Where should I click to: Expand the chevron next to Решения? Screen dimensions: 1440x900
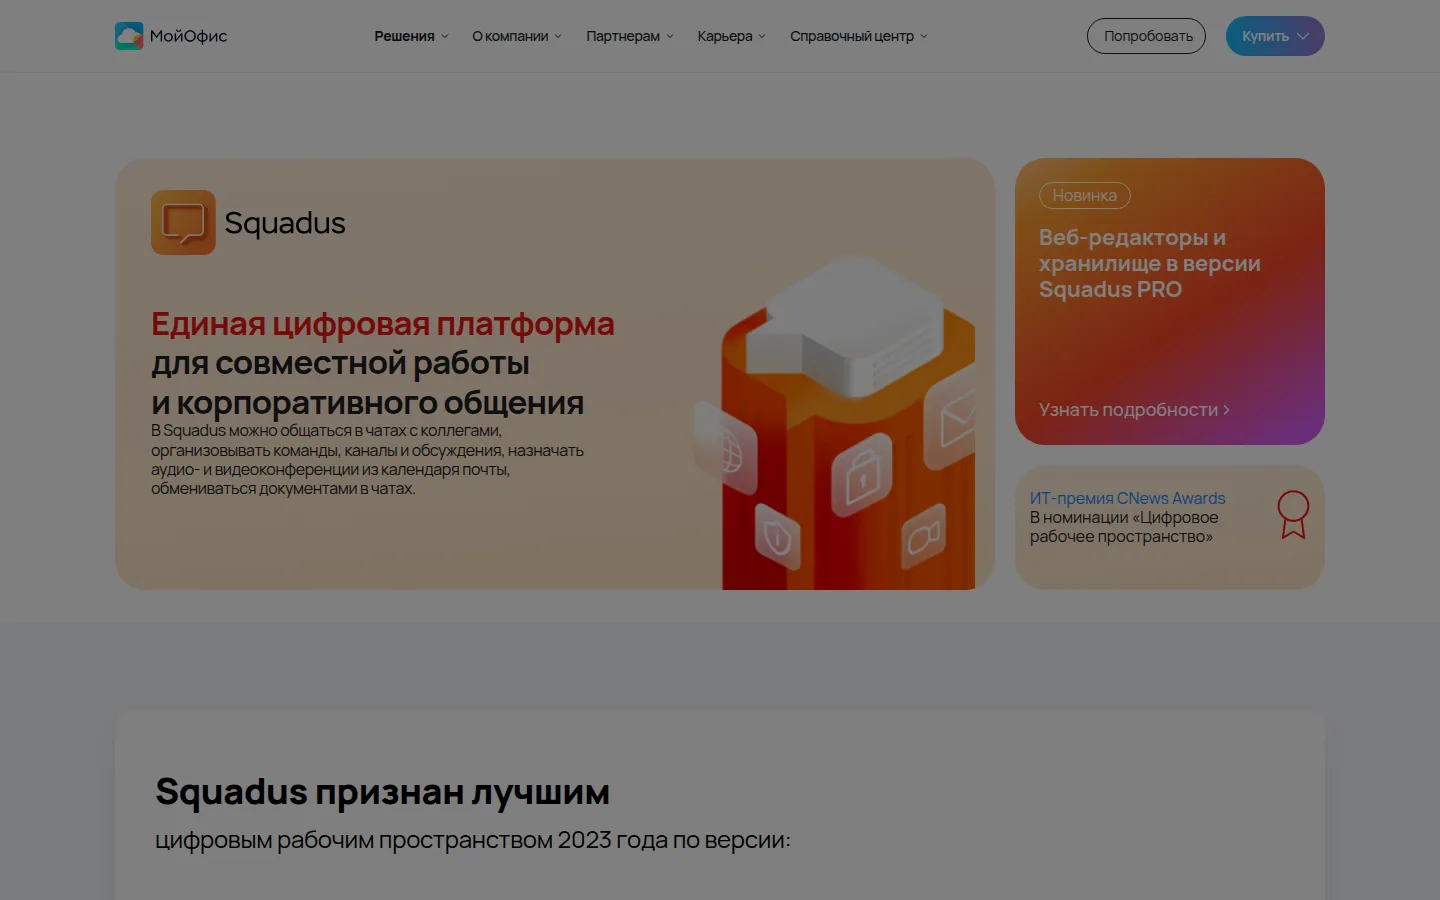pyautogui.click(x=445, y=37)
